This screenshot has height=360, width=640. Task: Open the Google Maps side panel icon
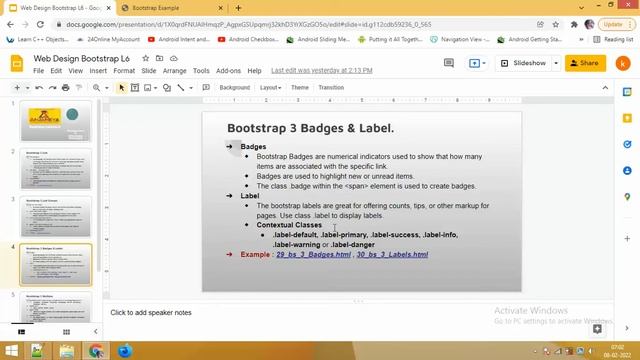coord(627,197)
